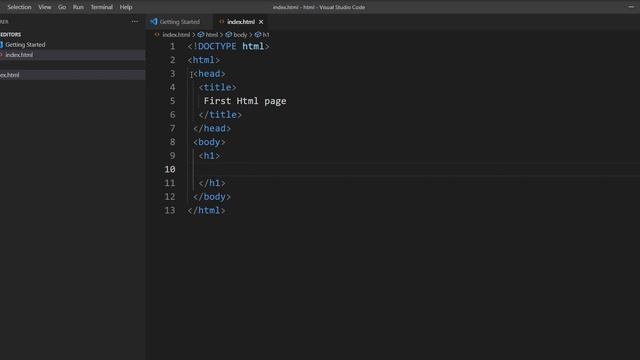
Task: Click line number 13 in gutter
Action: (170, 211)
